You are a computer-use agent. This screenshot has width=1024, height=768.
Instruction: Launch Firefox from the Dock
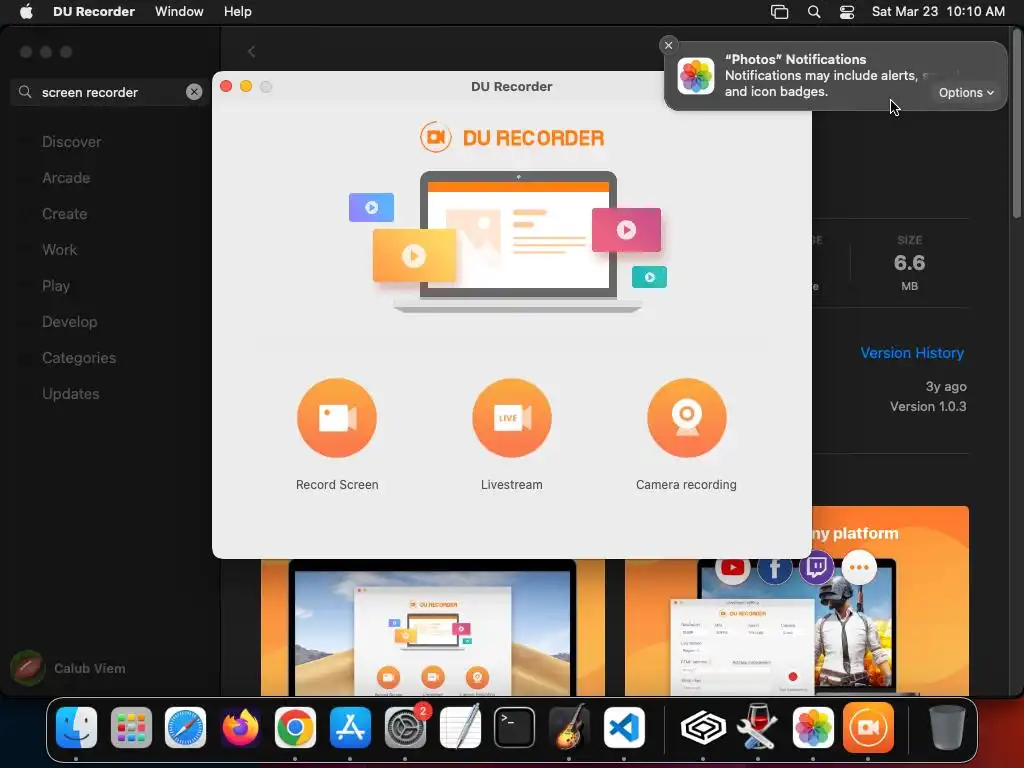[x=240, y=727]
